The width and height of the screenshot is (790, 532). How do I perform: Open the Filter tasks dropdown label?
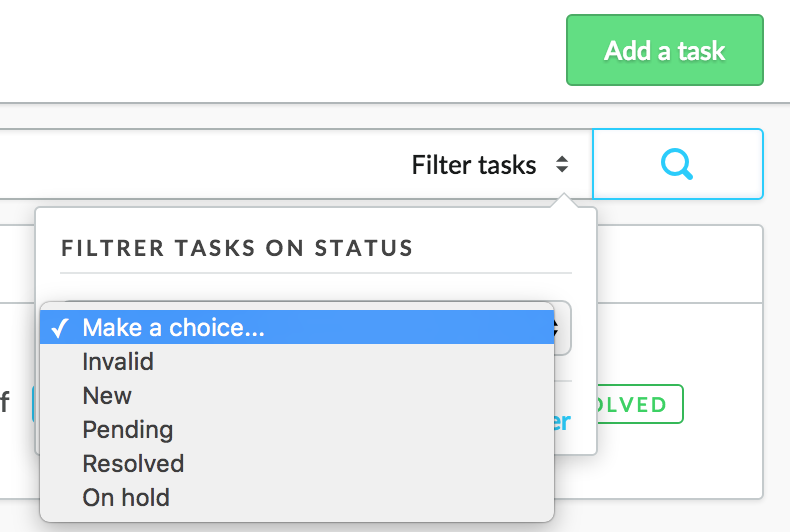pyautogui.click(x=474, y=165)
